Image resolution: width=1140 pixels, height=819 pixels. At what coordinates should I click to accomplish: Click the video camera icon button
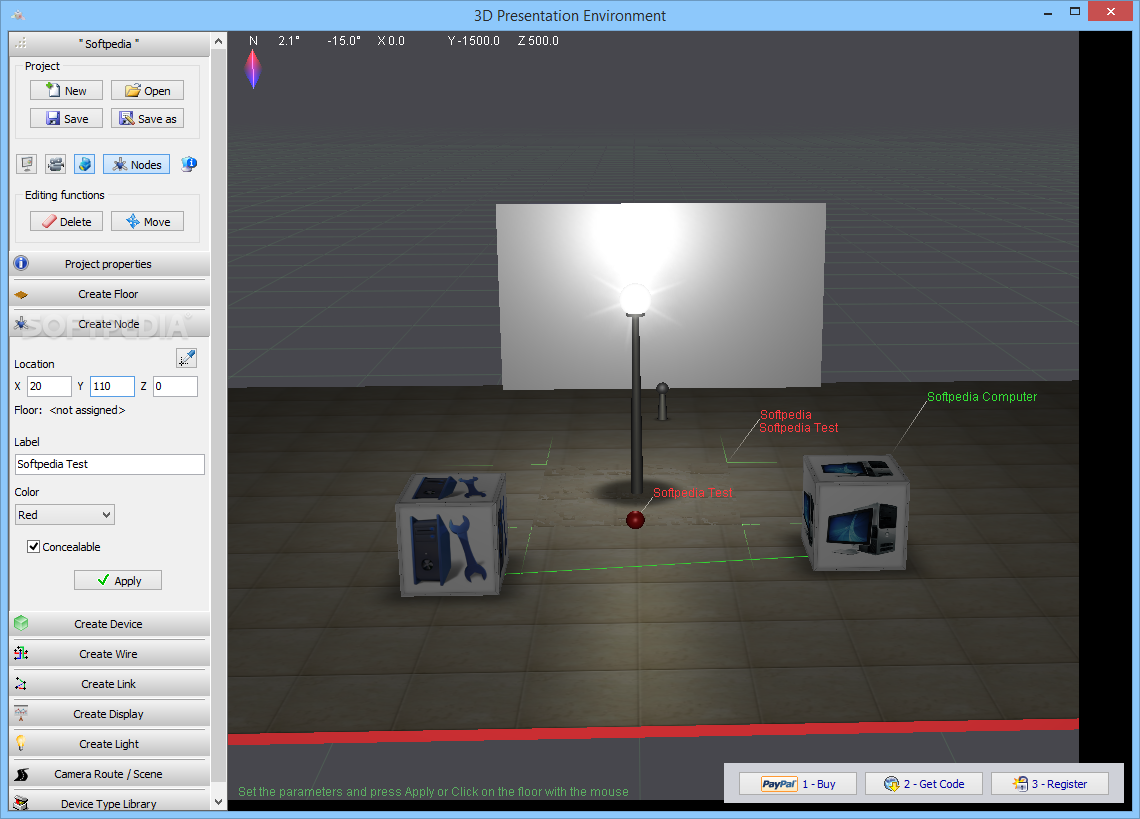point(55,164)
